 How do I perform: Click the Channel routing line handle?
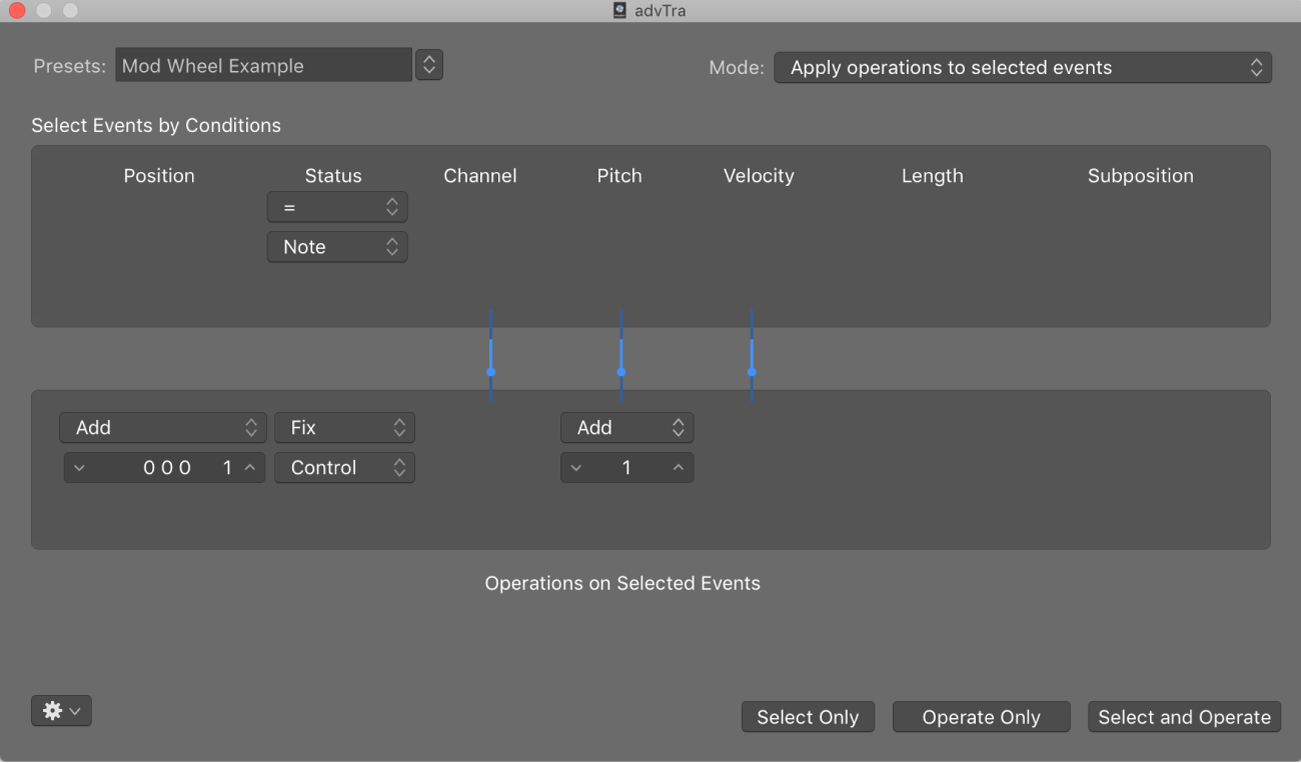pyautogui.click(x=491, y=371)
